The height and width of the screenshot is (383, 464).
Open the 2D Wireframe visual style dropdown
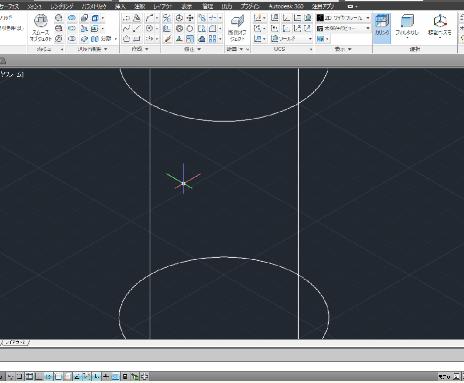pos(343,18)
